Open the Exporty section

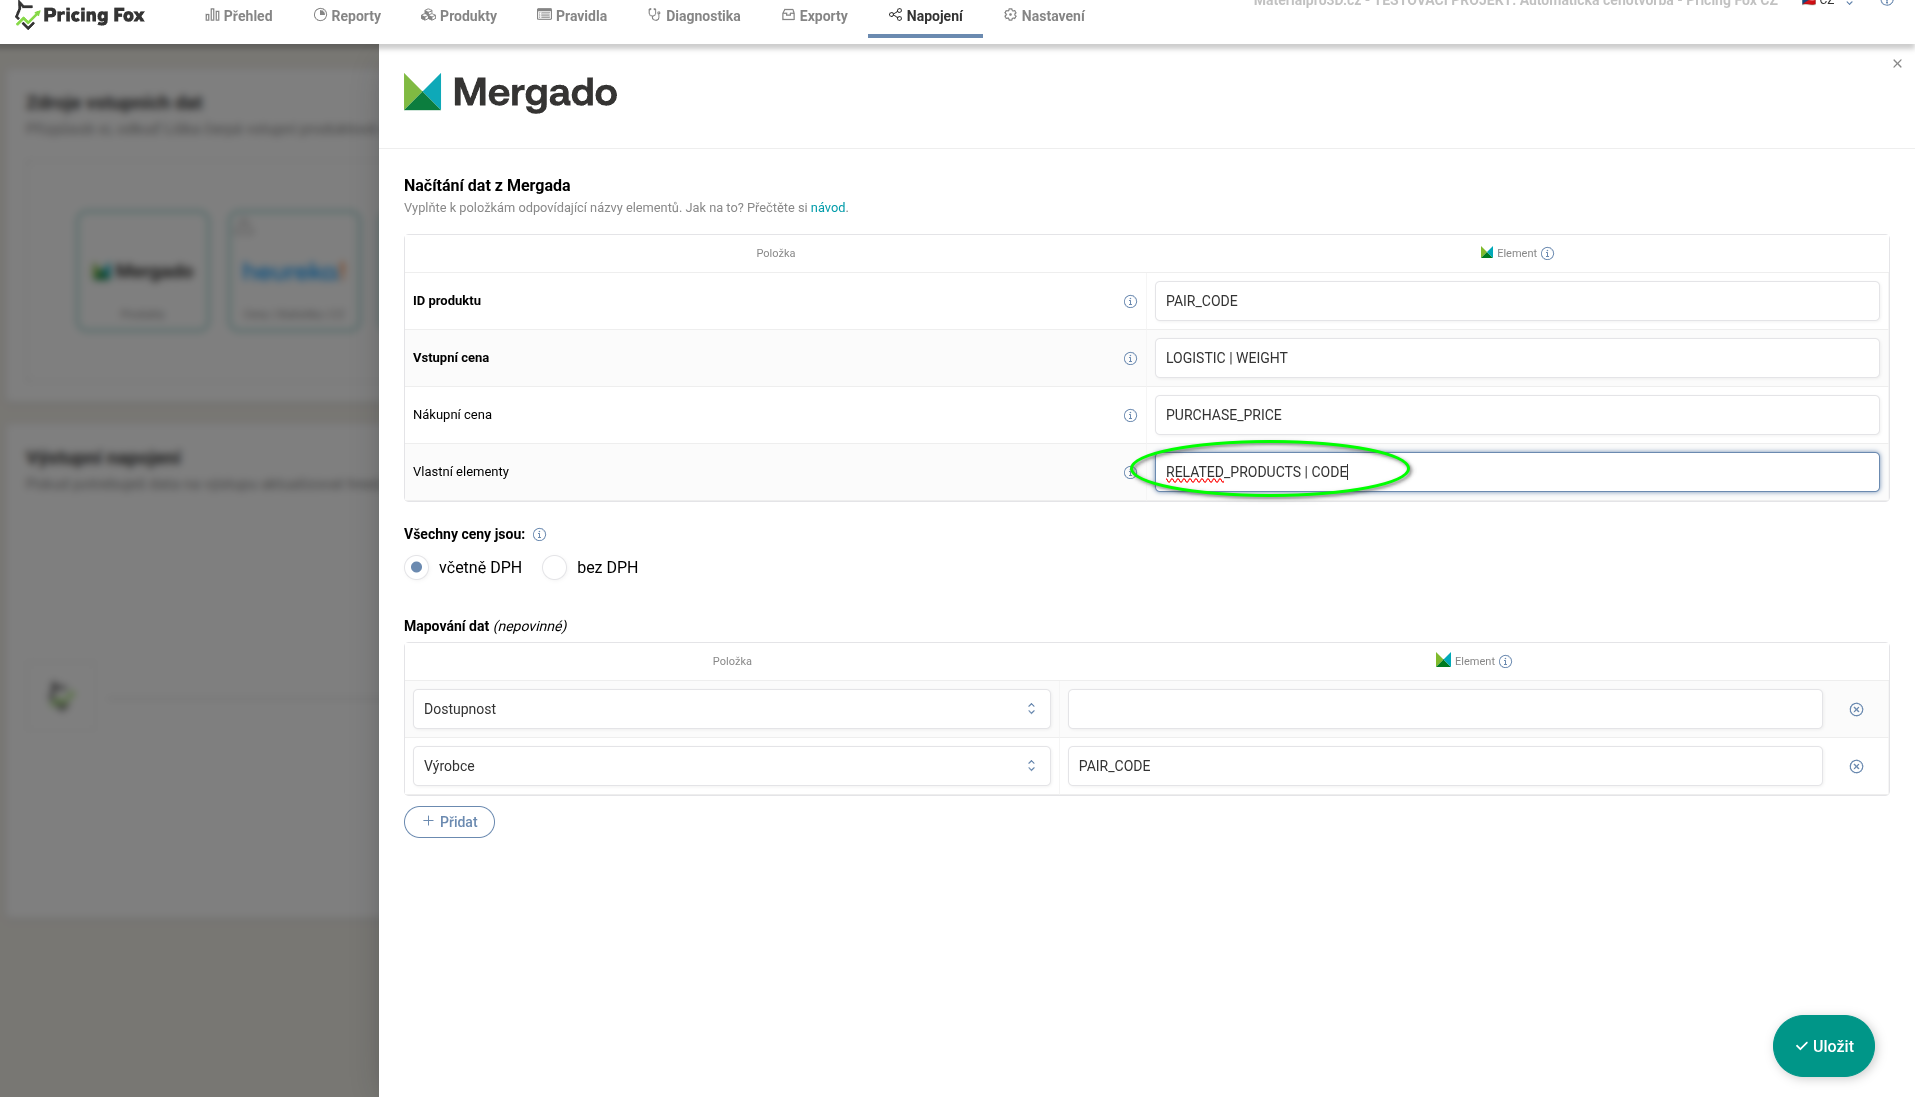click(814, 16)
